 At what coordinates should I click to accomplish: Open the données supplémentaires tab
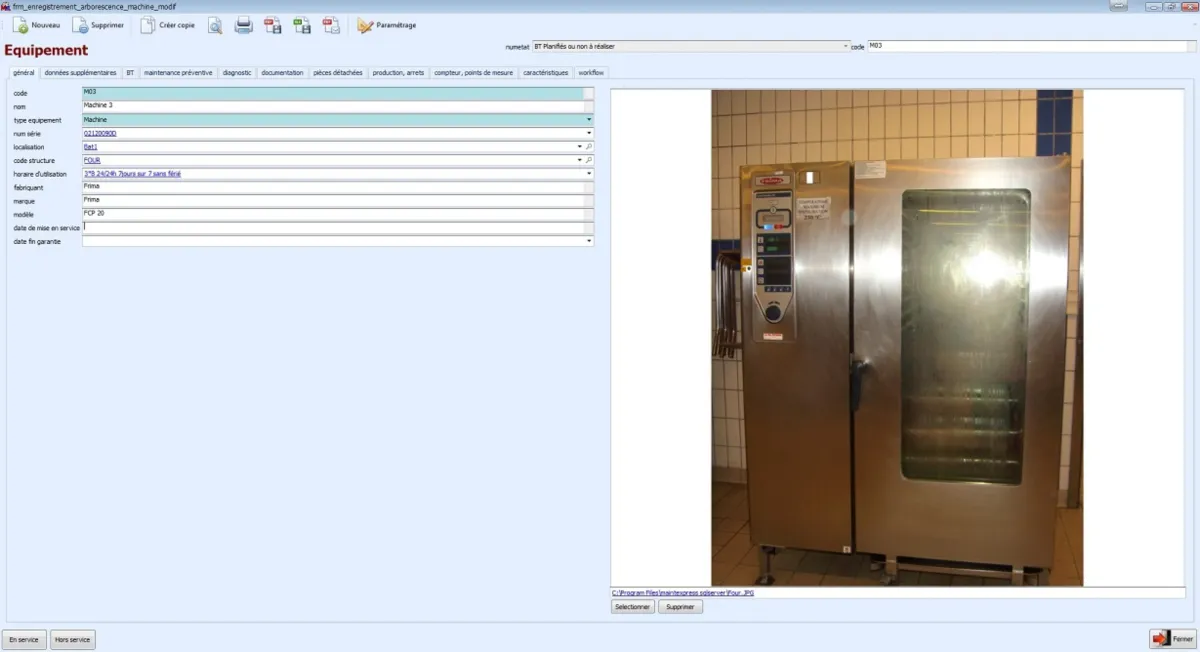point(81,73)
